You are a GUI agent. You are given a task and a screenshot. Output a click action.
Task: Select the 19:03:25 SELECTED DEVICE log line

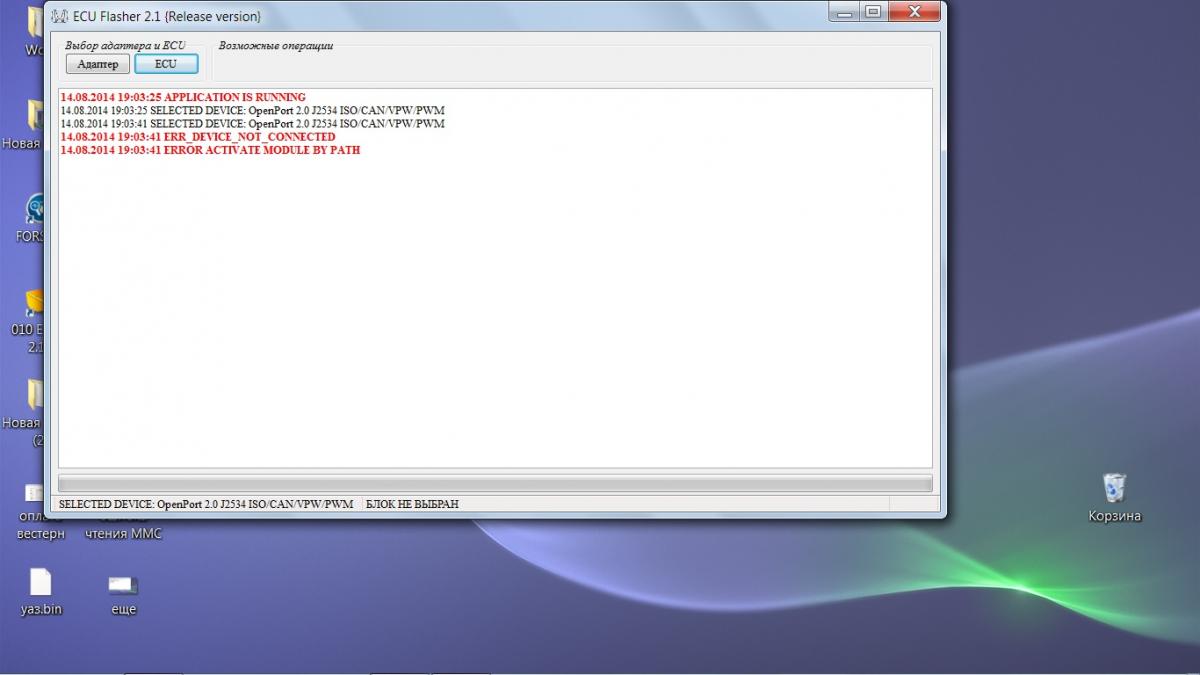coord(252,110)
